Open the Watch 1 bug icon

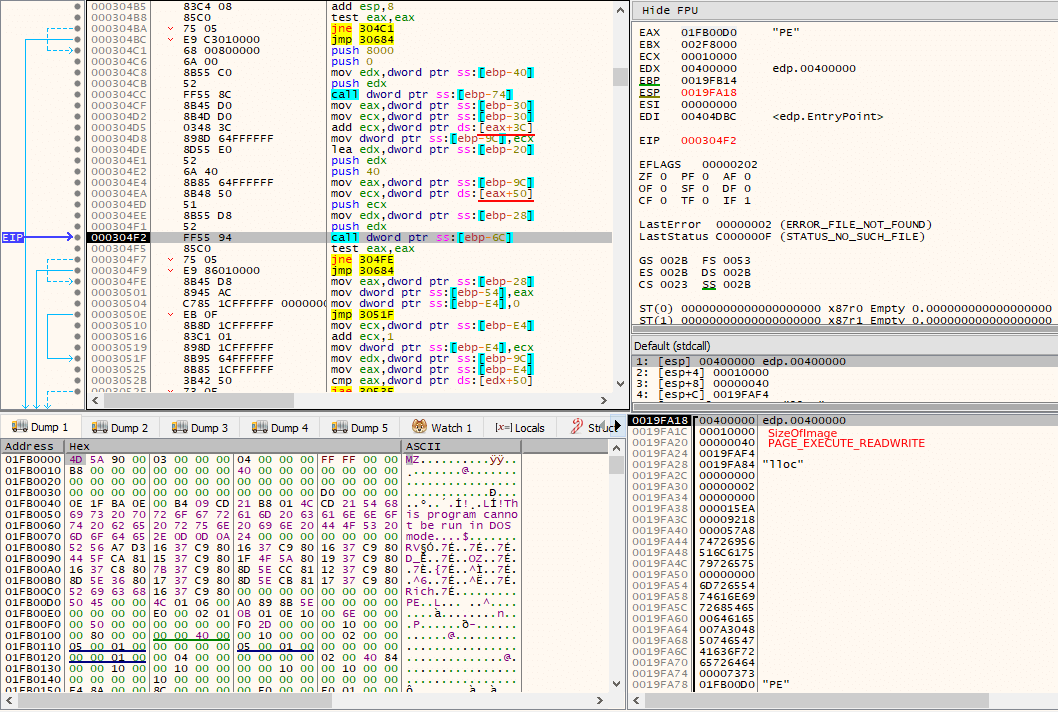pos(420,427)
